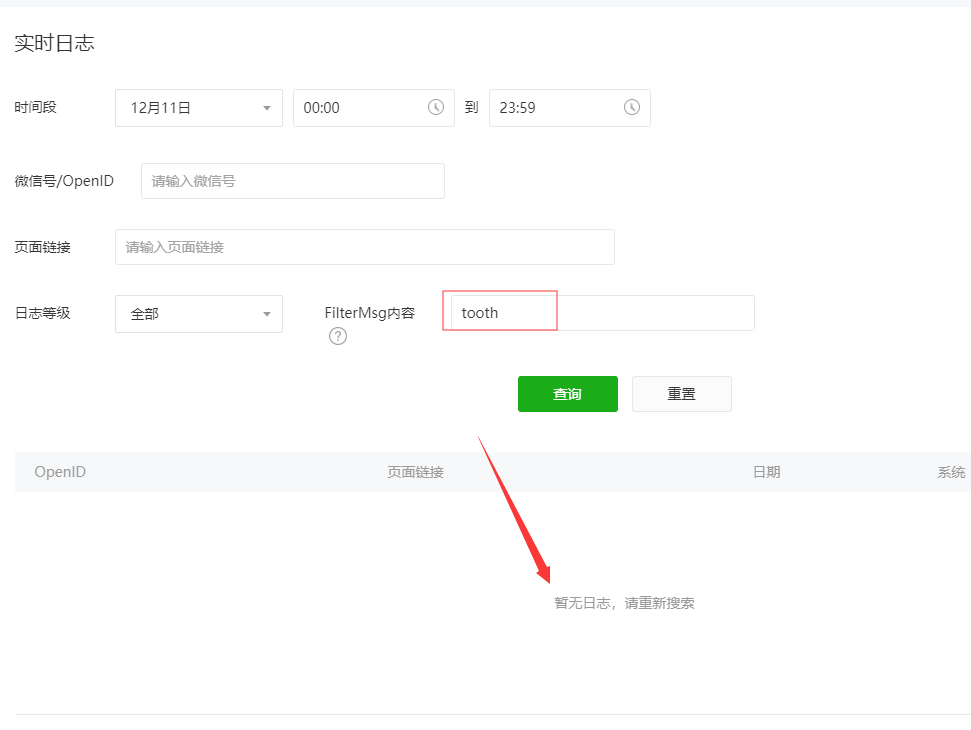Screen dimensions: 971x730
Task: Click the OpenID column header
Action: point(60,472)
